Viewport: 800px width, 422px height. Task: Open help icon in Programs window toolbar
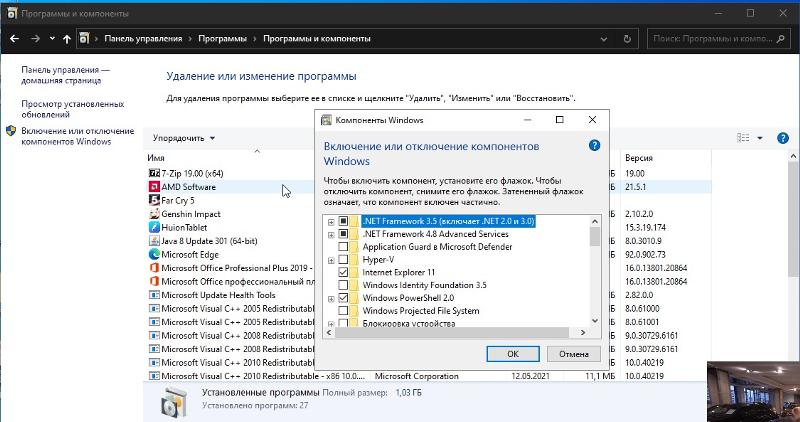point(783,138)
